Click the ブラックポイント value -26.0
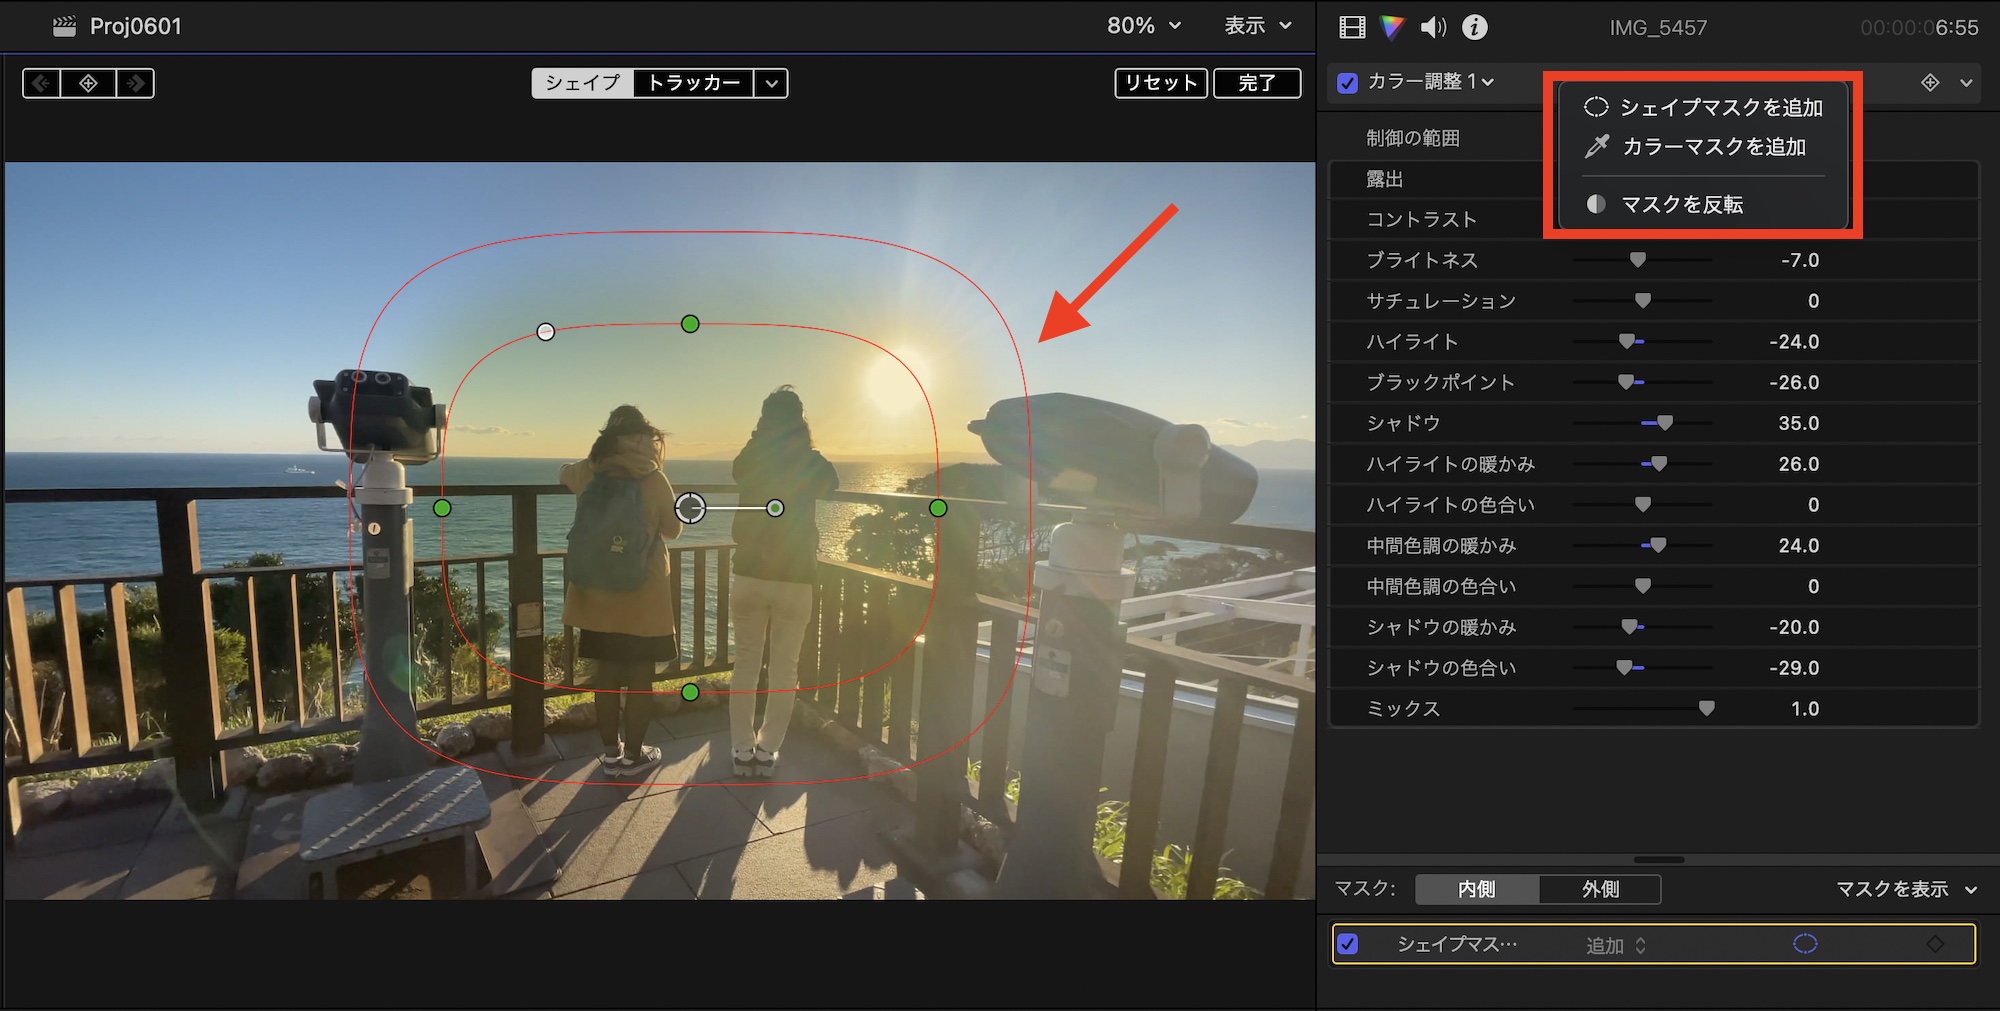Image resolution: width=2000 pixels, height=1011 pixels. click(x=1794, y=382)
